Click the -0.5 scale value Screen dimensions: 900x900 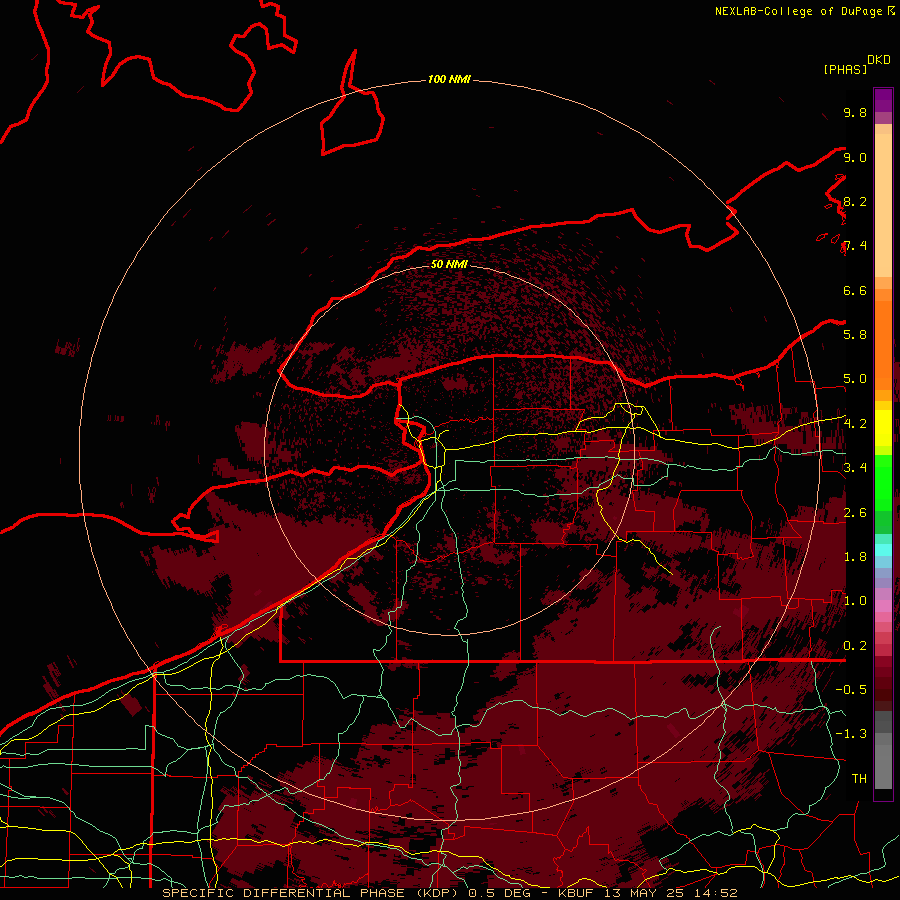(x=851, y=690)
